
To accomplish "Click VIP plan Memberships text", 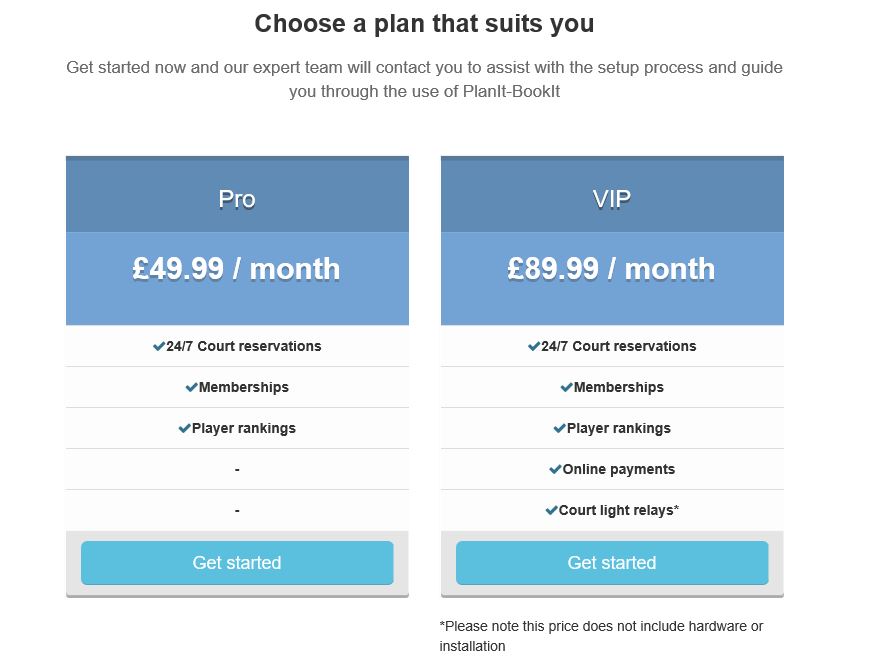I will (619, 387).
